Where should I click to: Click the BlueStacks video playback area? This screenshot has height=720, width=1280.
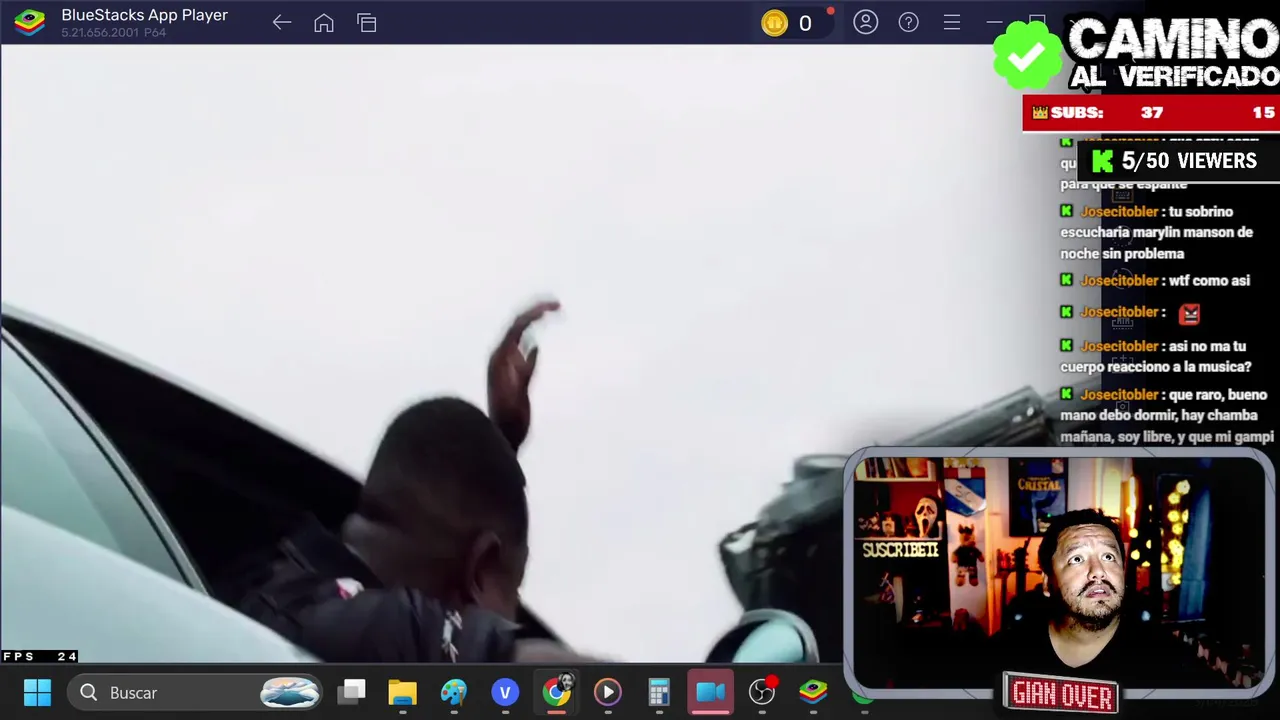tap(420, 354)
